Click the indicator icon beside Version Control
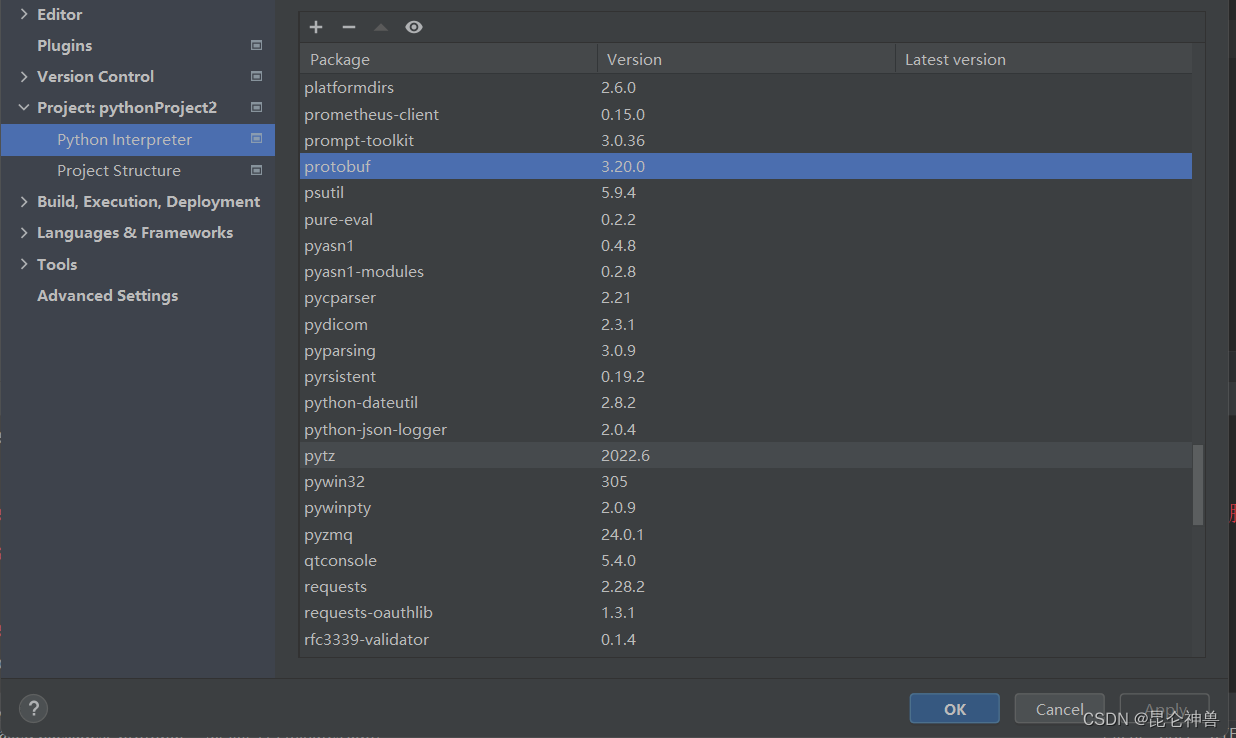 coord(256,76)
